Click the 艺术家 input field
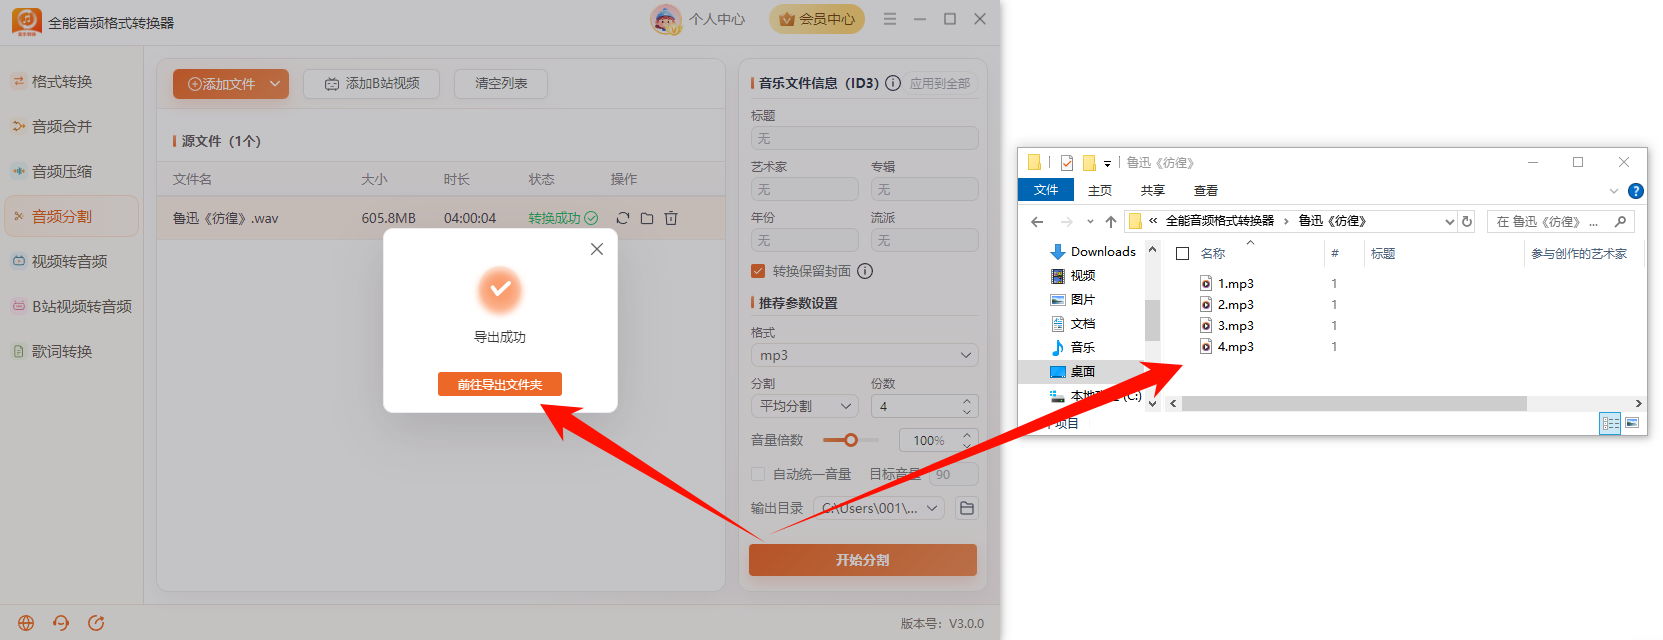The width and height of the screenshot is (1663, 640). point(805,189)
